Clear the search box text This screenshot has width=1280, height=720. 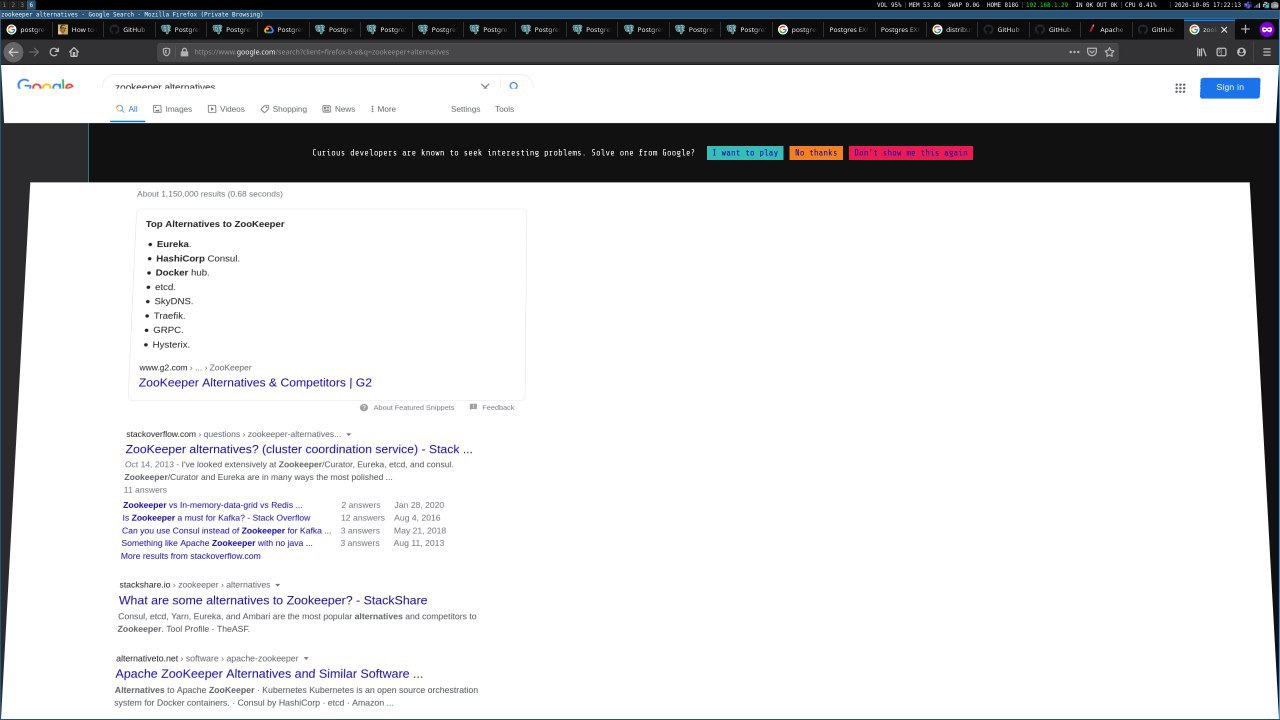click(485, 87)
